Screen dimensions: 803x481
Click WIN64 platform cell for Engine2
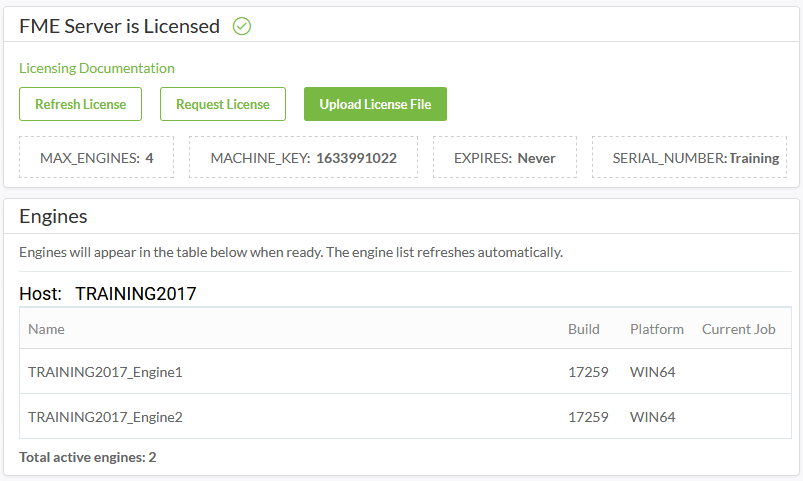652,417
